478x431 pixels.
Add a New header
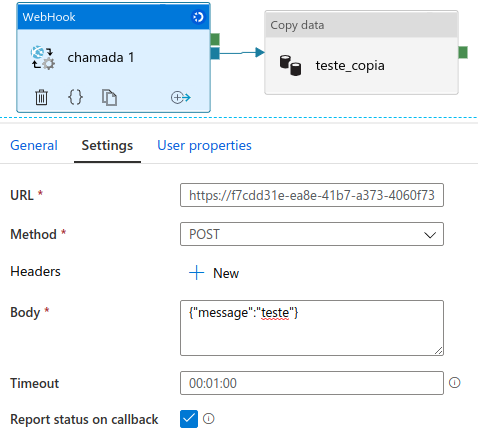pos(214,273)
